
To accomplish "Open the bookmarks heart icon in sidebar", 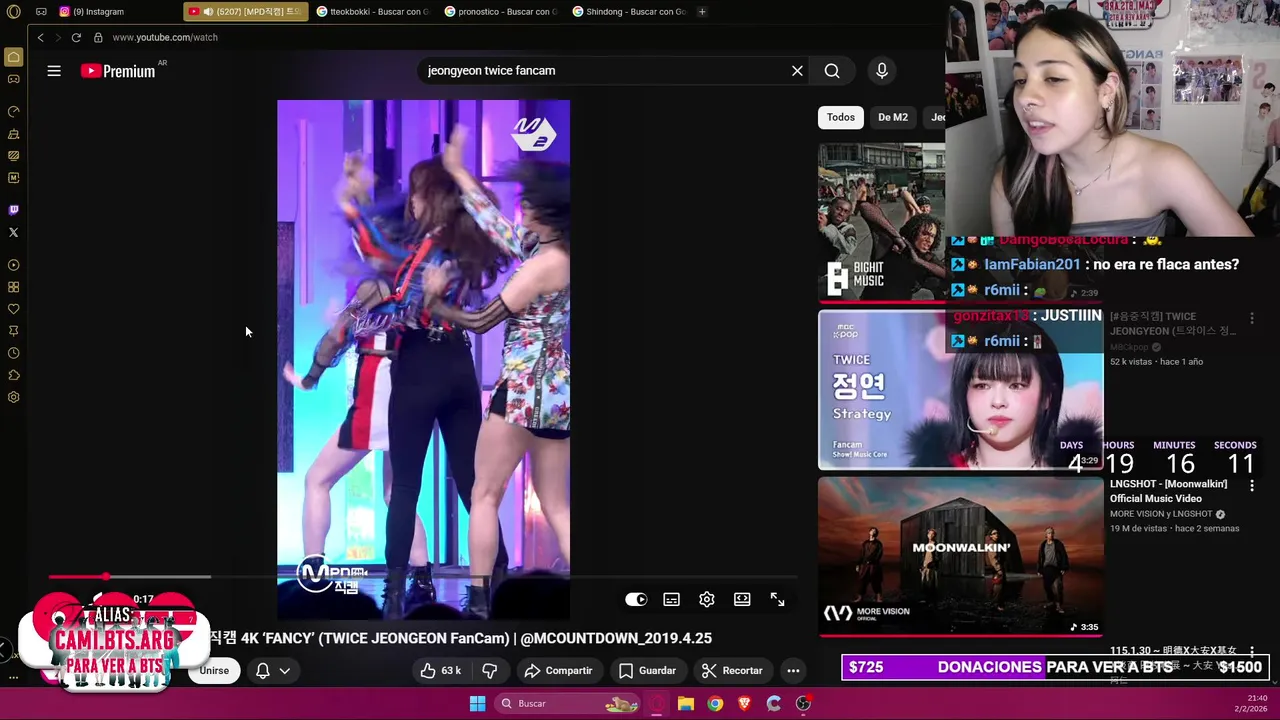I will pos(13,309).
